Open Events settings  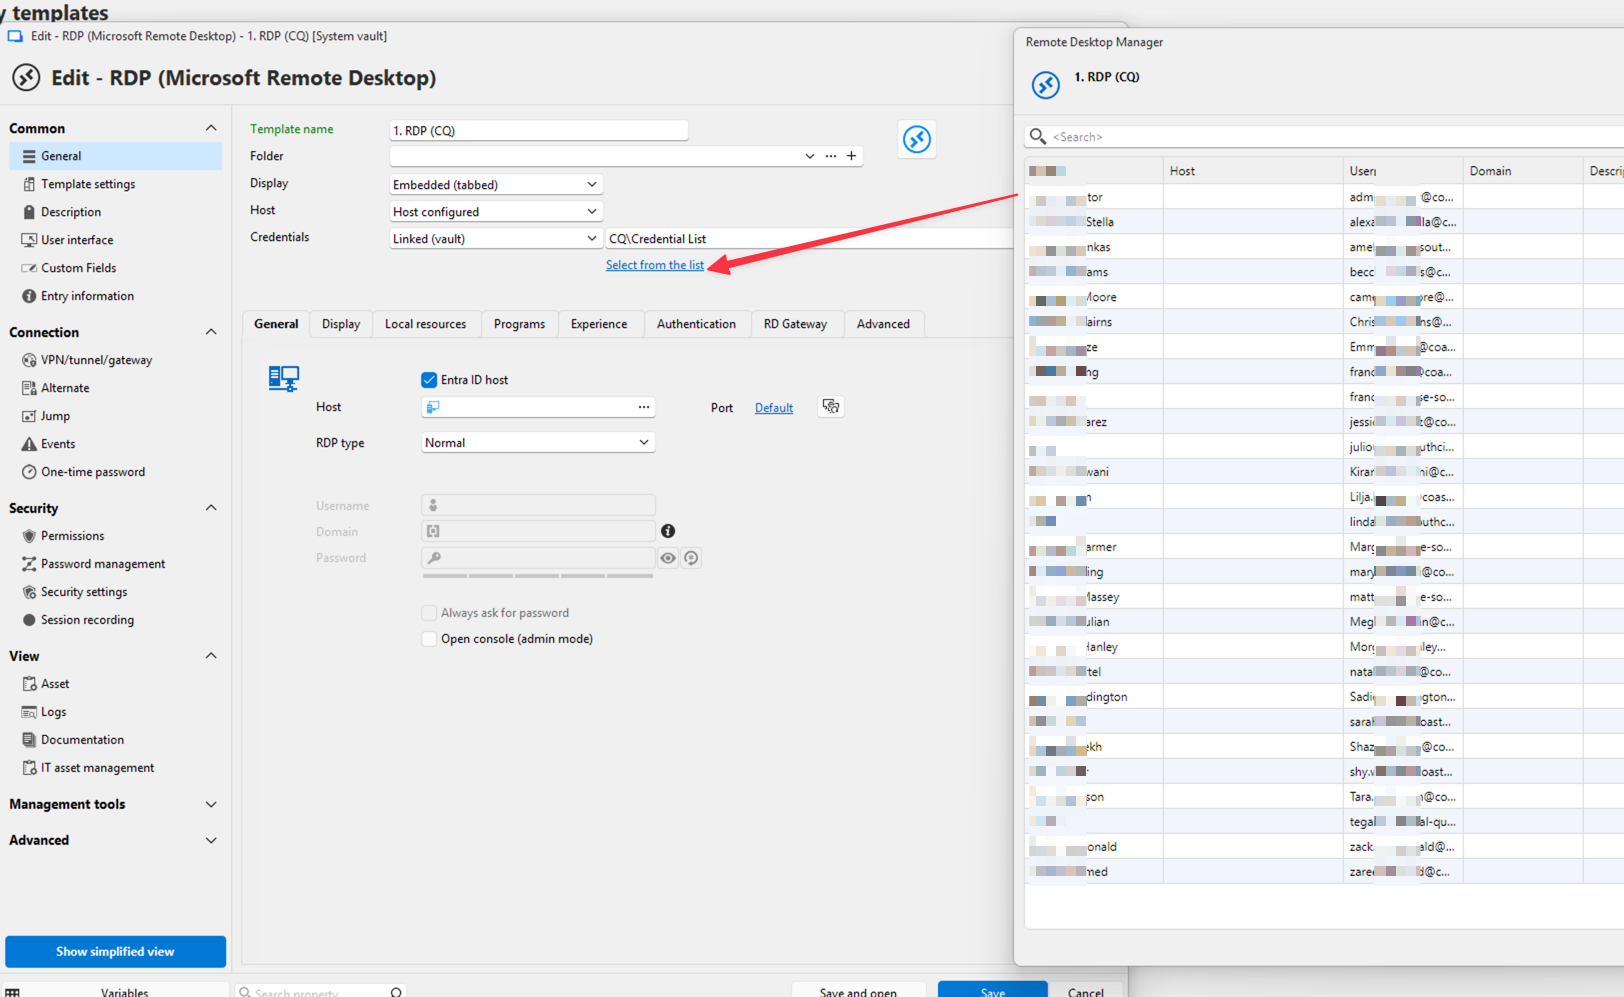[x=57, y=444]
